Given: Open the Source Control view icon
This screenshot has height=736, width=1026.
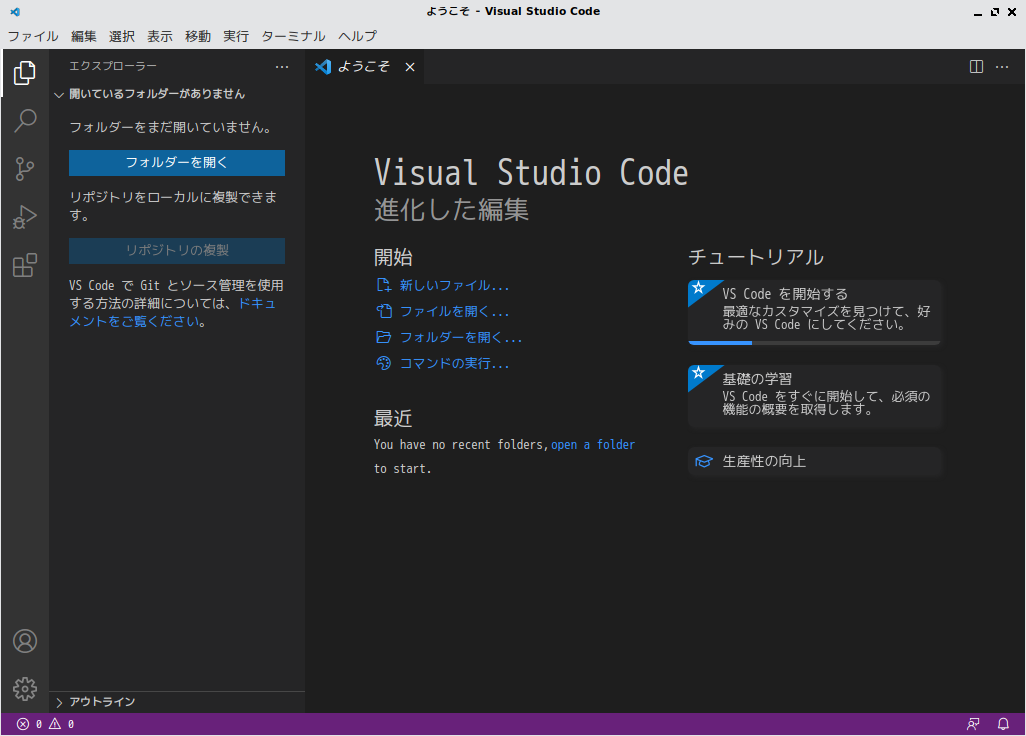Looking at the screenshot, I should click(25, 169).
